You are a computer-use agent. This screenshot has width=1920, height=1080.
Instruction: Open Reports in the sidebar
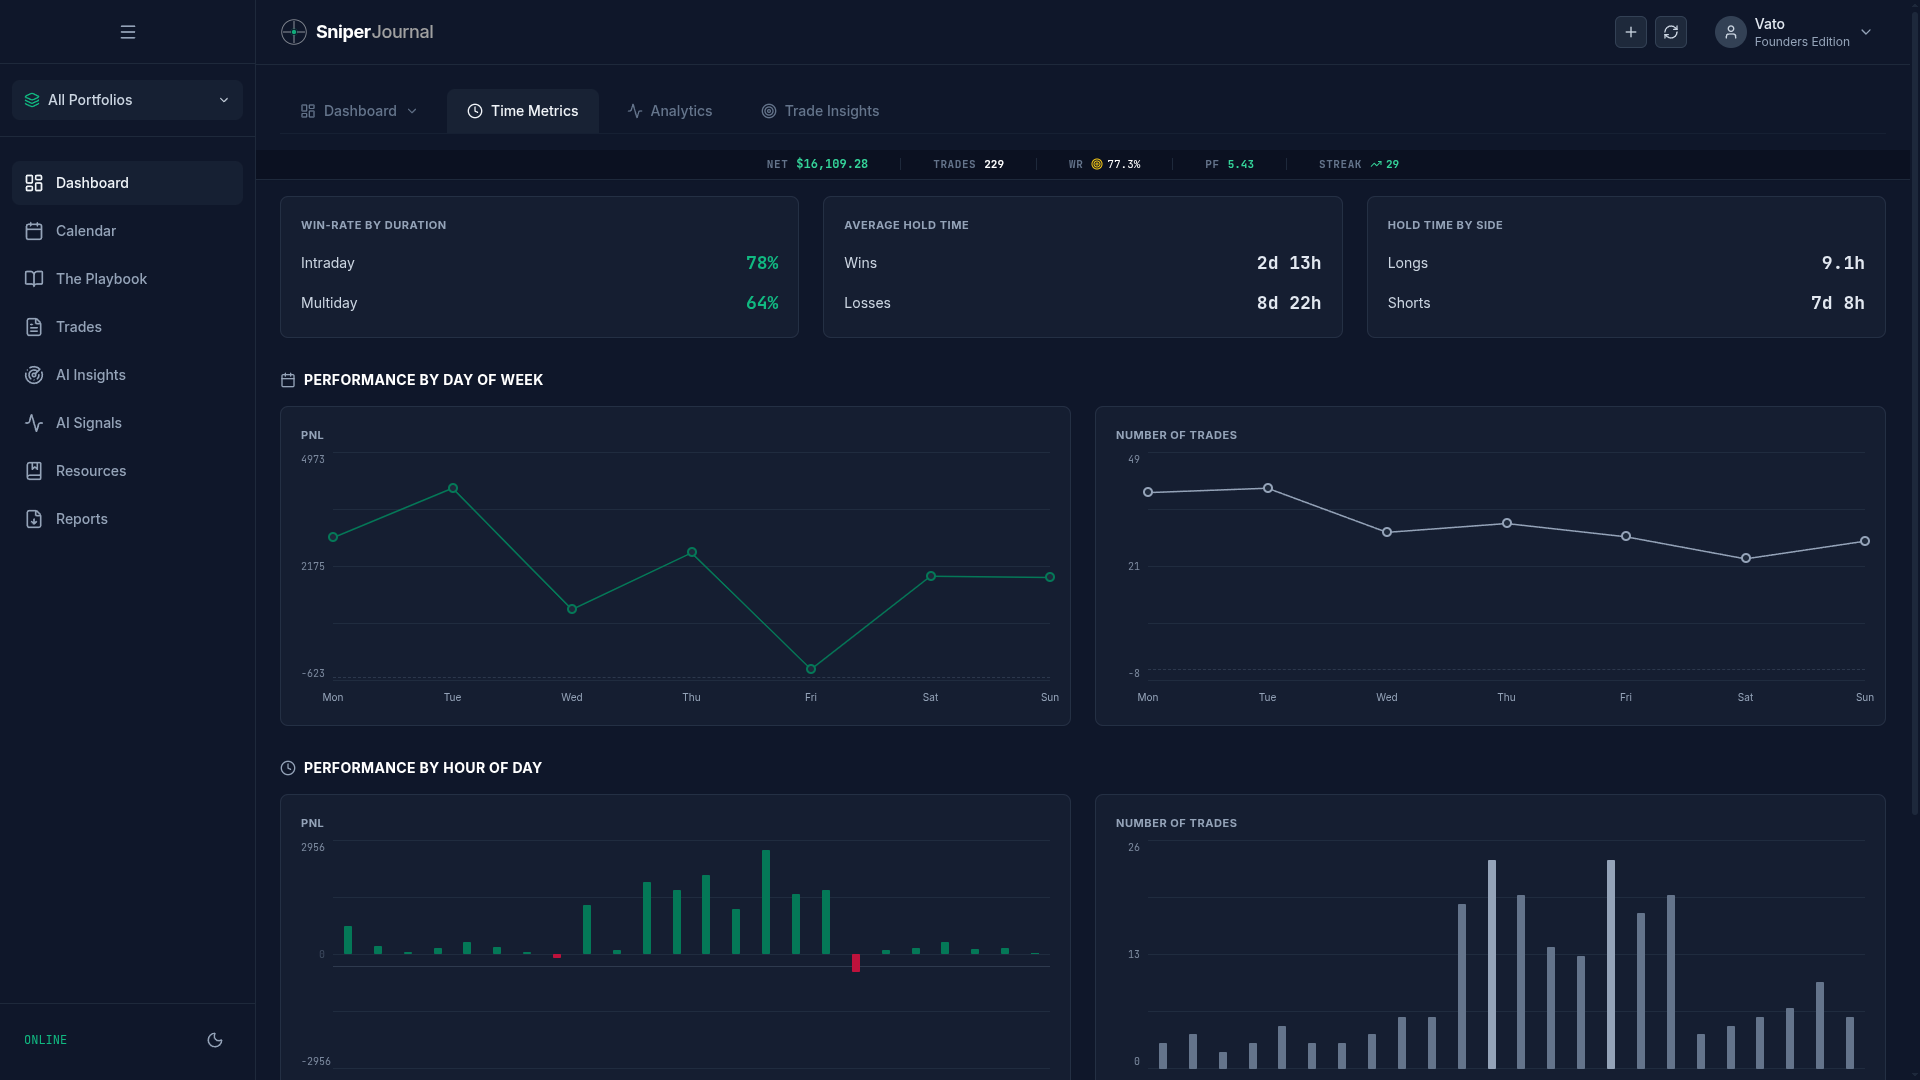(x=128, y=519)
